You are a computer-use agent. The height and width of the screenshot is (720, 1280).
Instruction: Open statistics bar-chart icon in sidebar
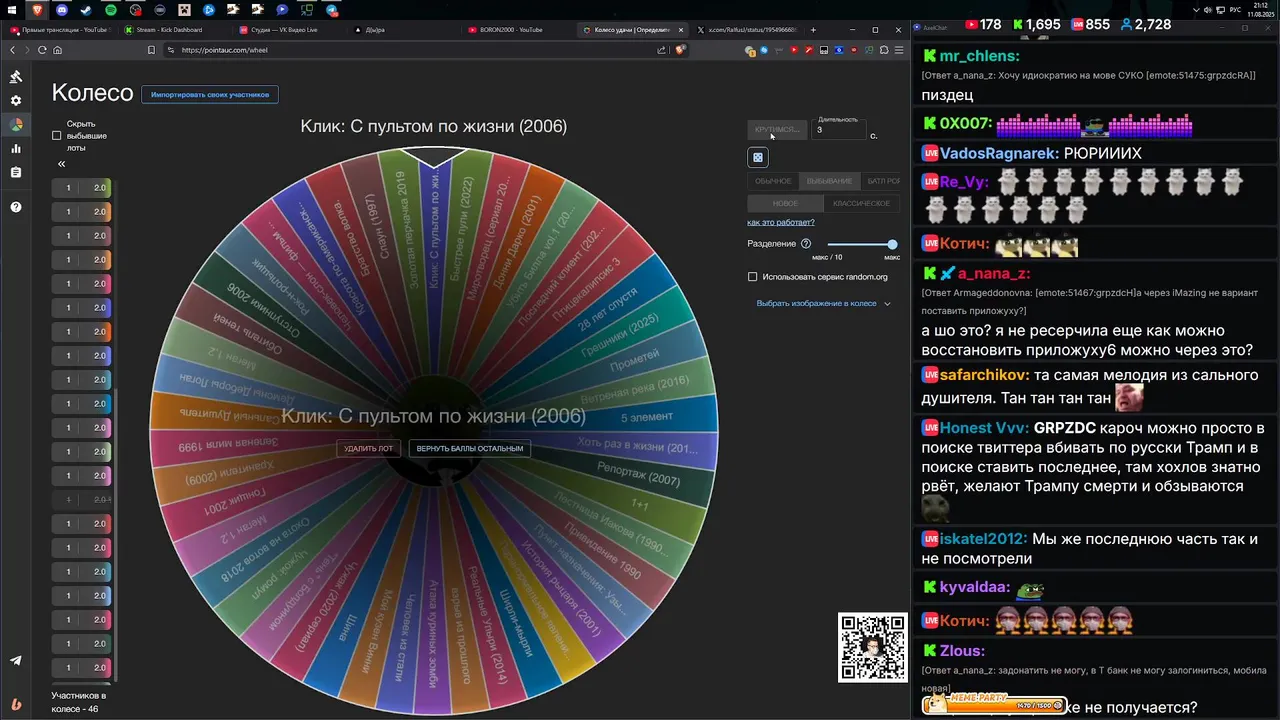[16, 149]
